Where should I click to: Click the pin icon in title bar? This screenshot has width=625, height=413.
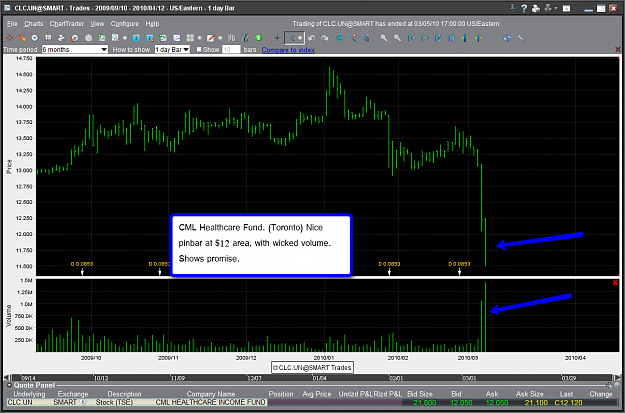click(513, 8)
